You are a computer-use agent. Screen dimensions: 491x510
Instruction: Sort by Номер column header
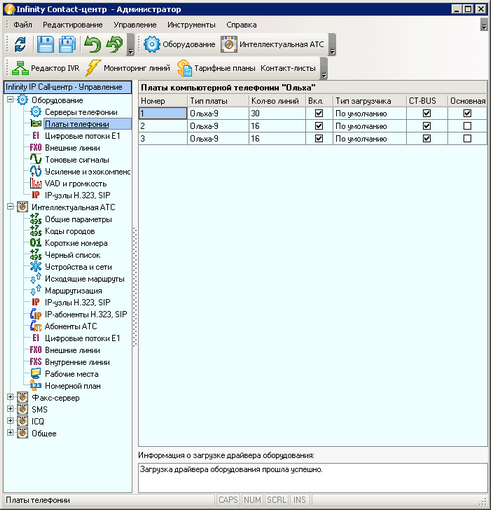[163, 101]
